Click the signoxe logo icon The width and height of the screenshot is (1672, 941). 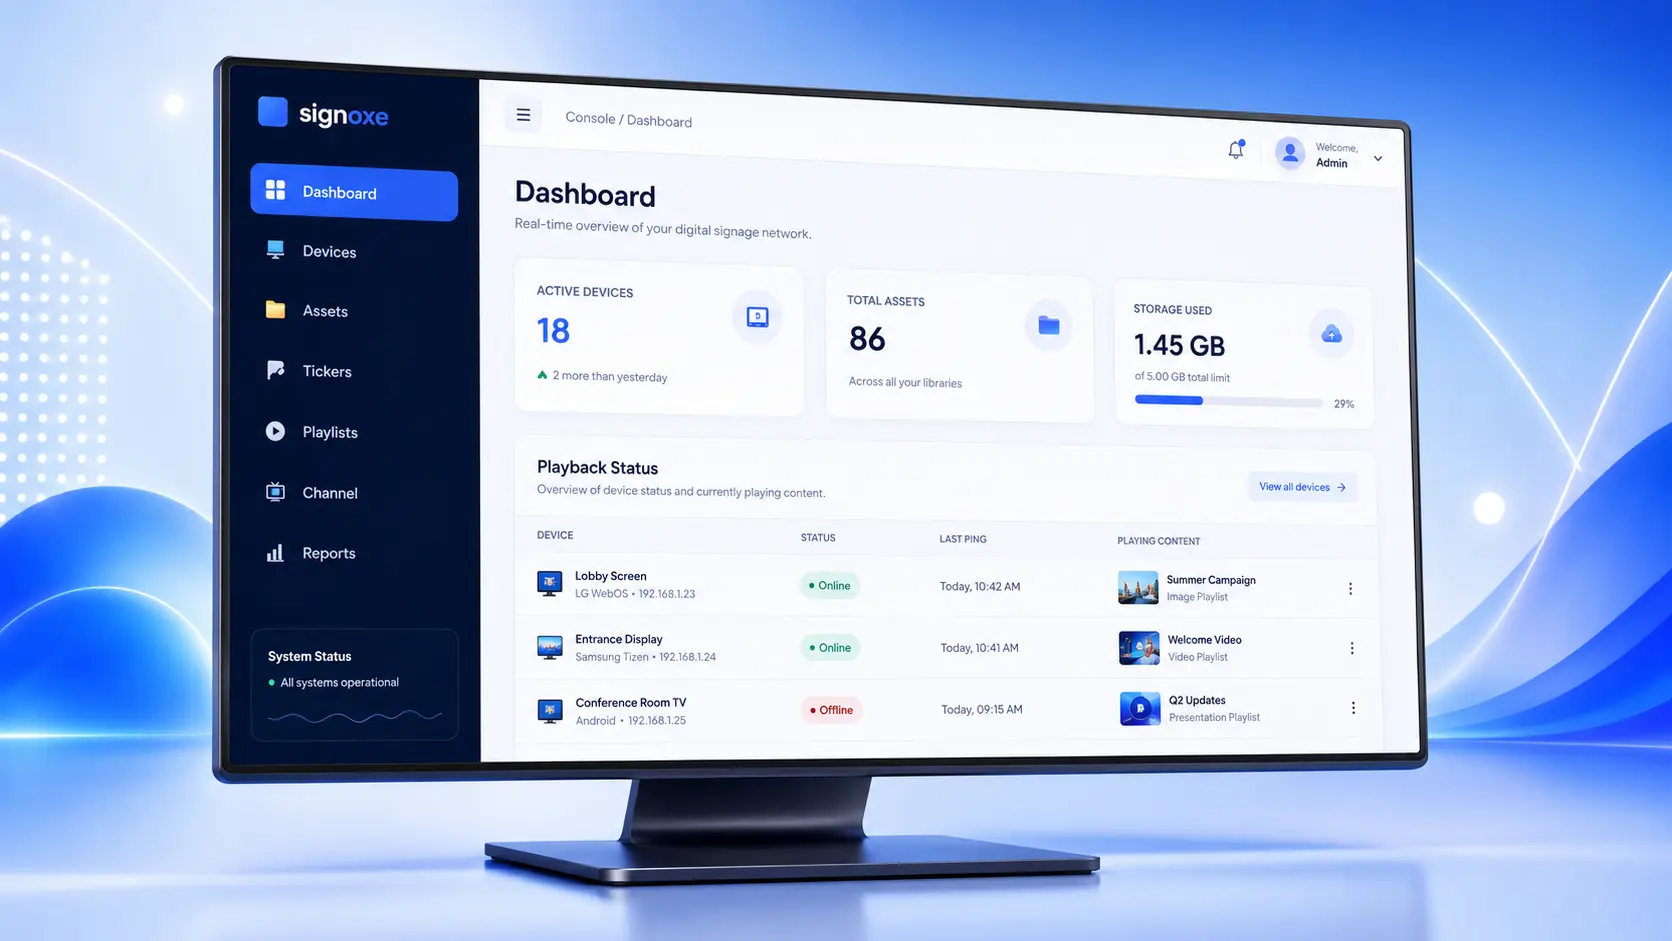(273, 111)
